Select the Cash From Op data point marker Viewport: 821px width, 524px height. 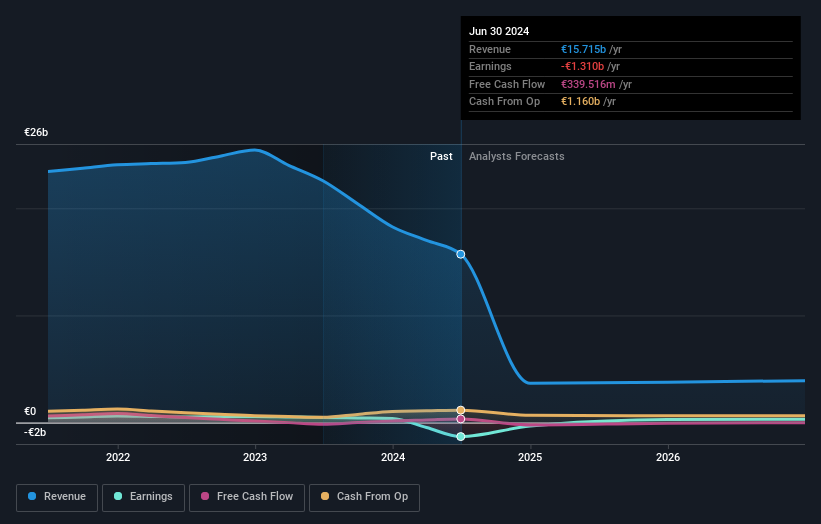point(461,410)
